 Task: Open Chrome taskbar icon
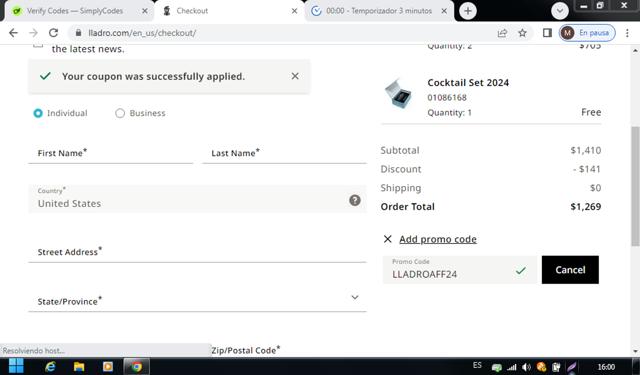[x=136, y=367]
